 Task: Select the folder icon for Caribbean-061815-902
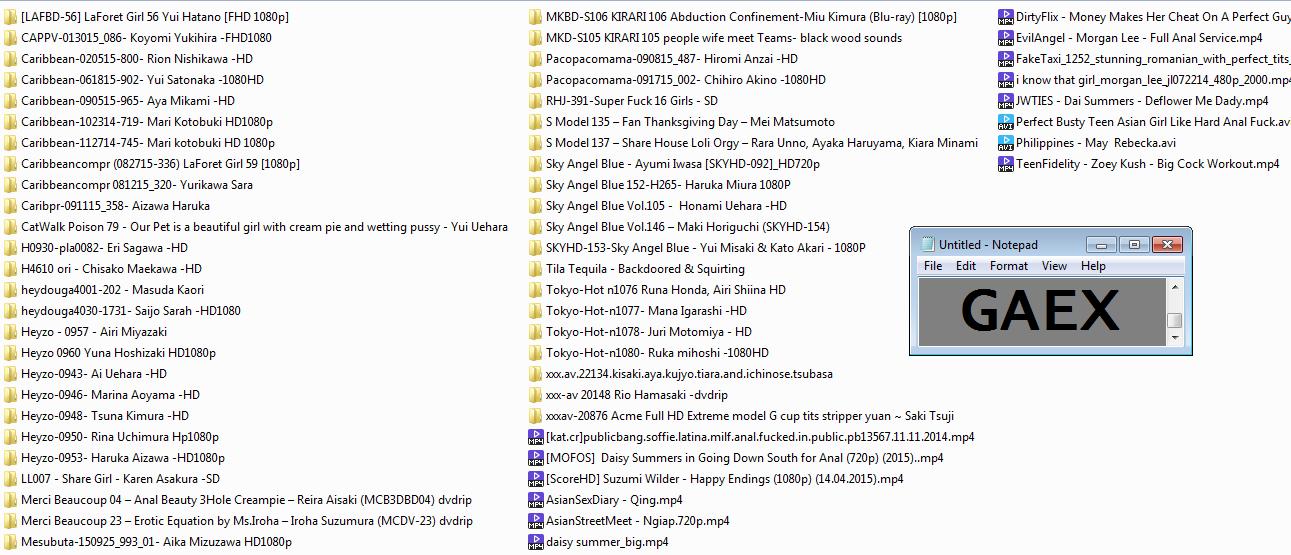pos(10,80)
